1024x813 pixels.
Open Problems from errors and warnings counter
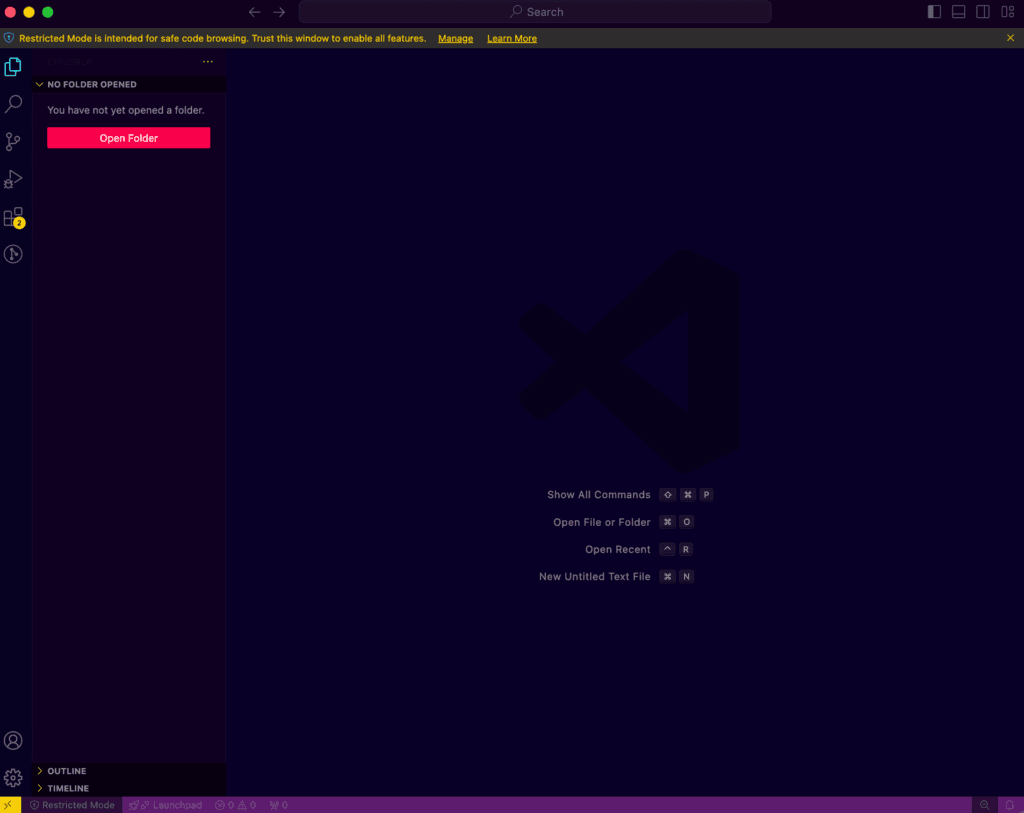[x=235, y=805]
